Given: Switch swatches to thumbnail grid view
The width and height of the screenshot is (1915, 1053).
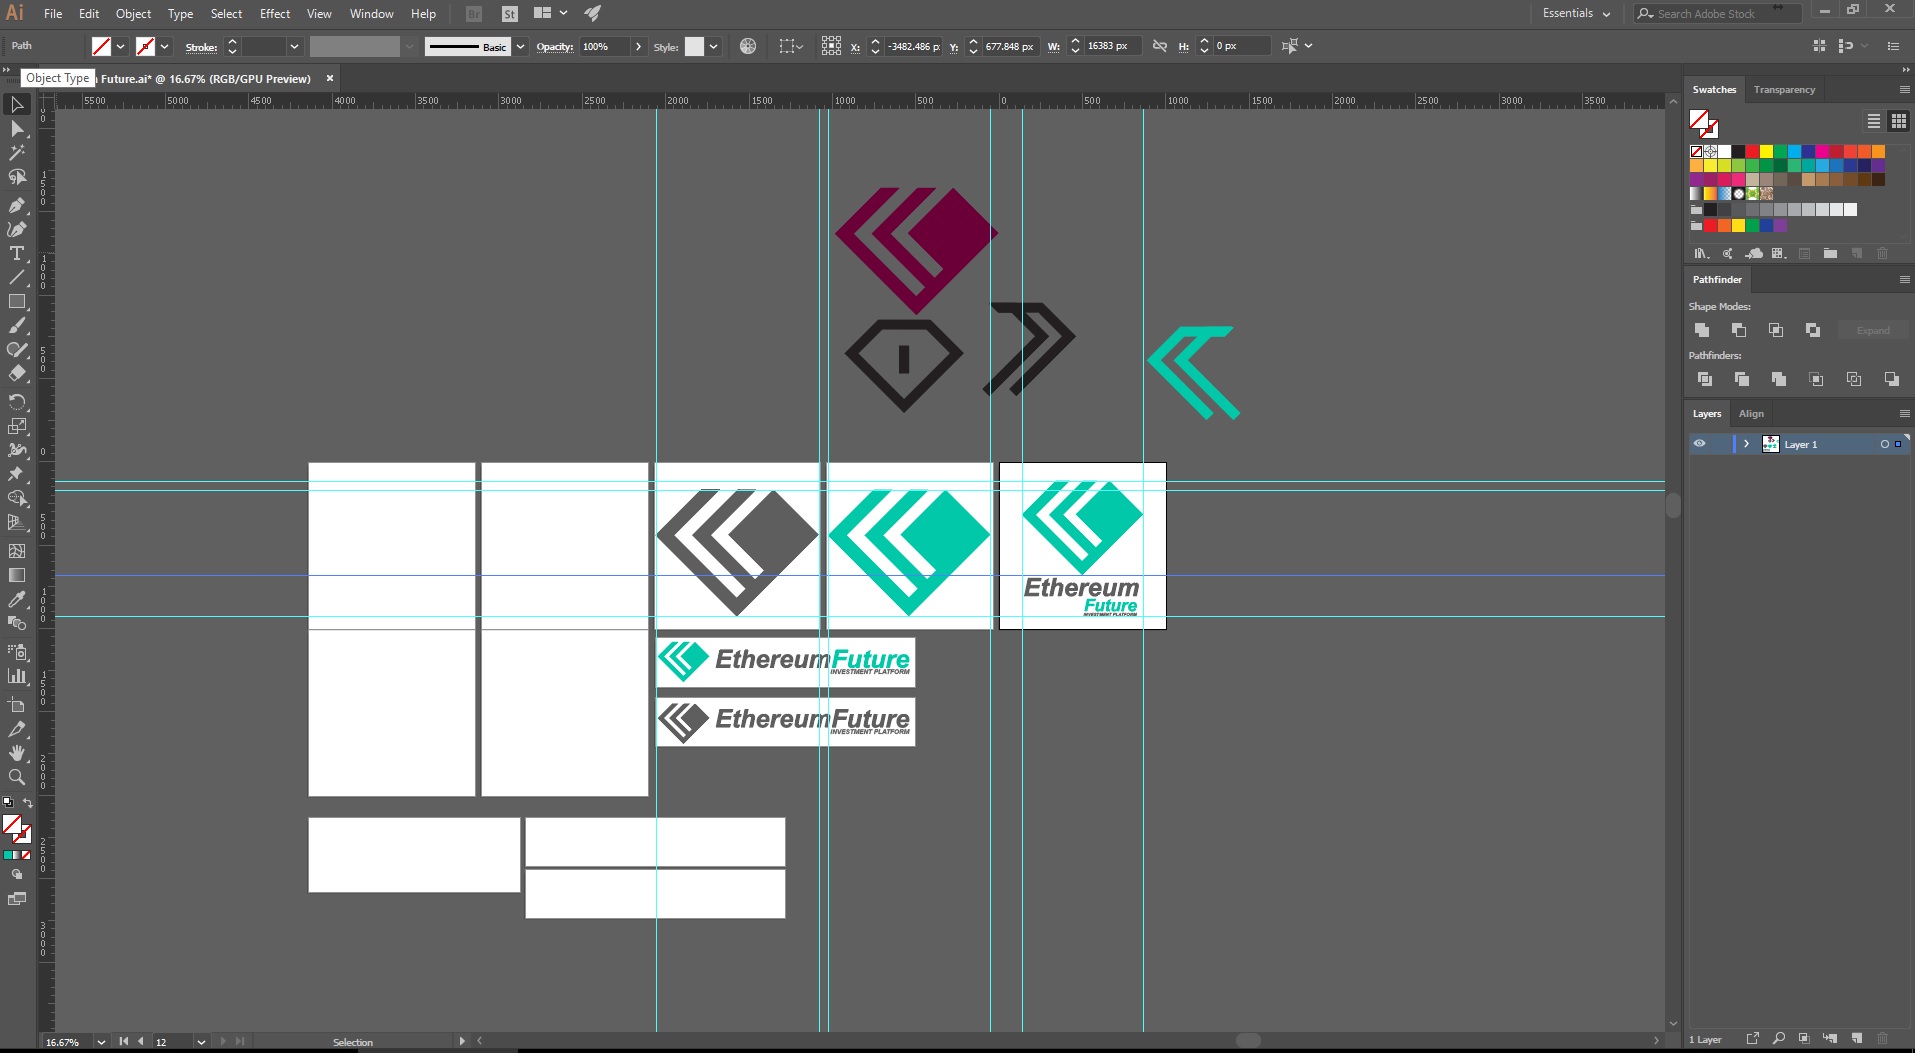Looking at the screenshot, I should point(1899,121).
